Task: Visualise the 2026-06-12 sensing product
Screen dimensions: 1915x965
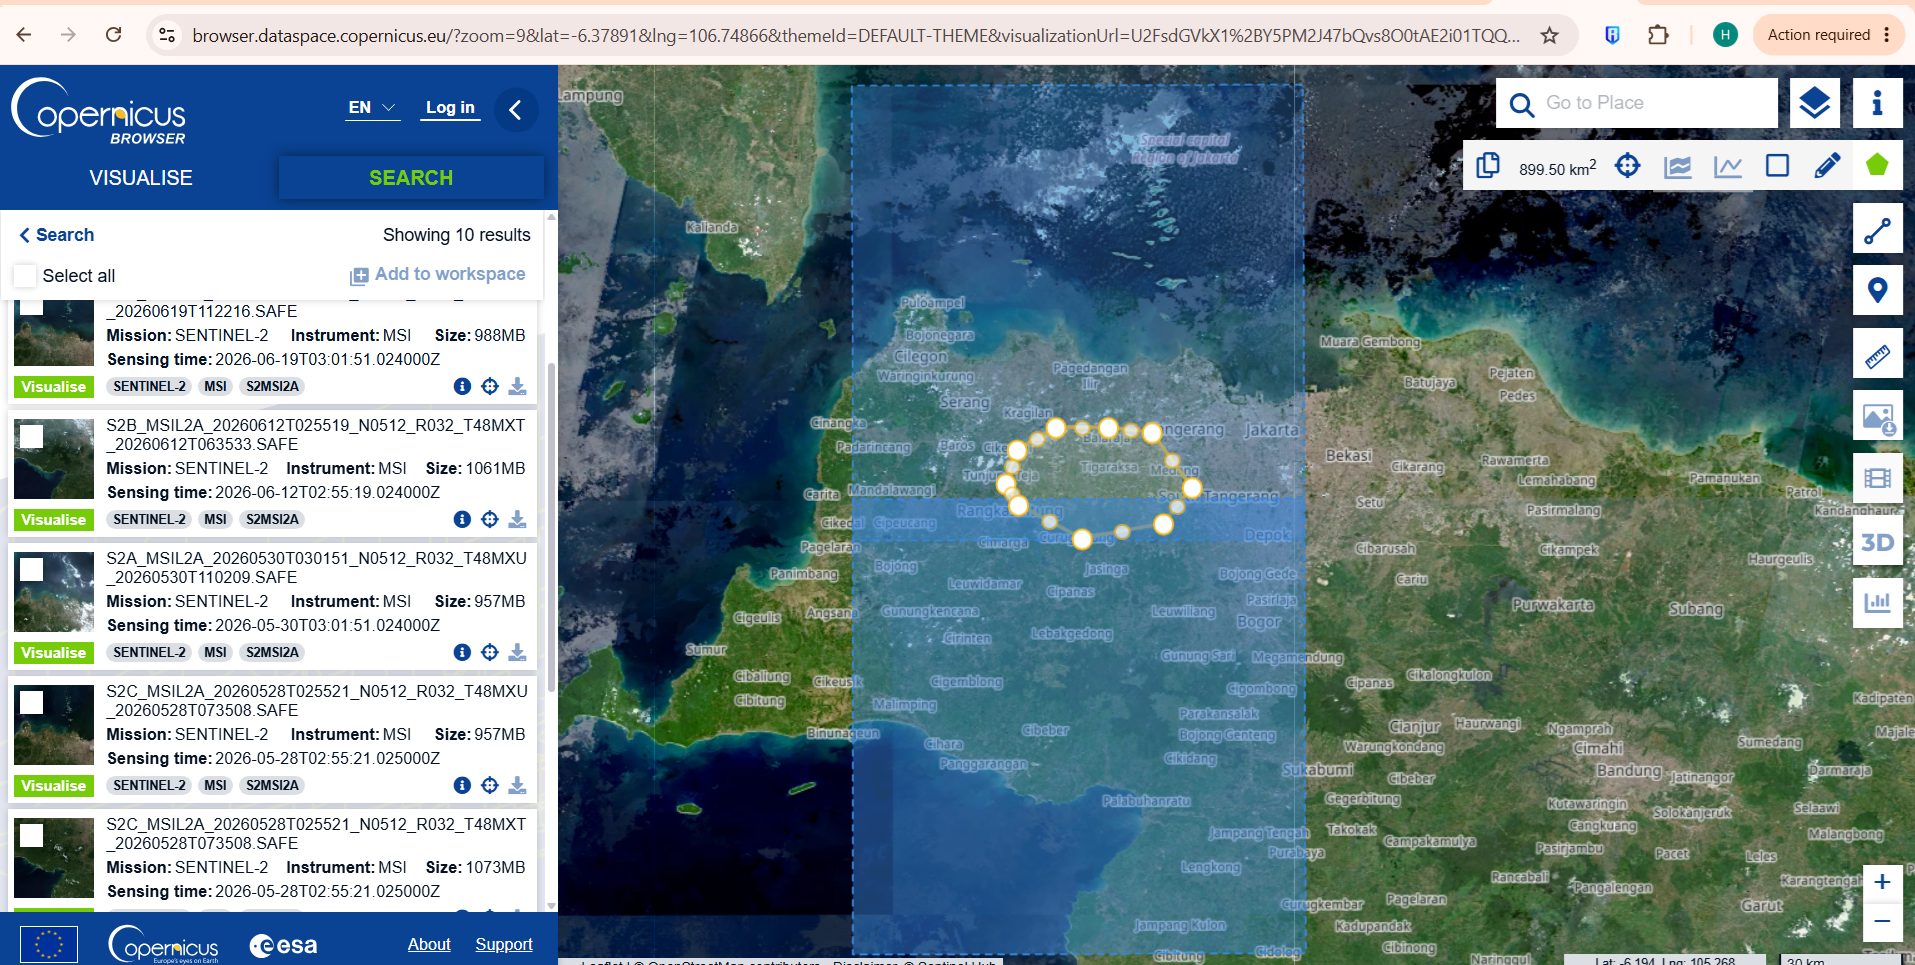Action: click(54, 520)
